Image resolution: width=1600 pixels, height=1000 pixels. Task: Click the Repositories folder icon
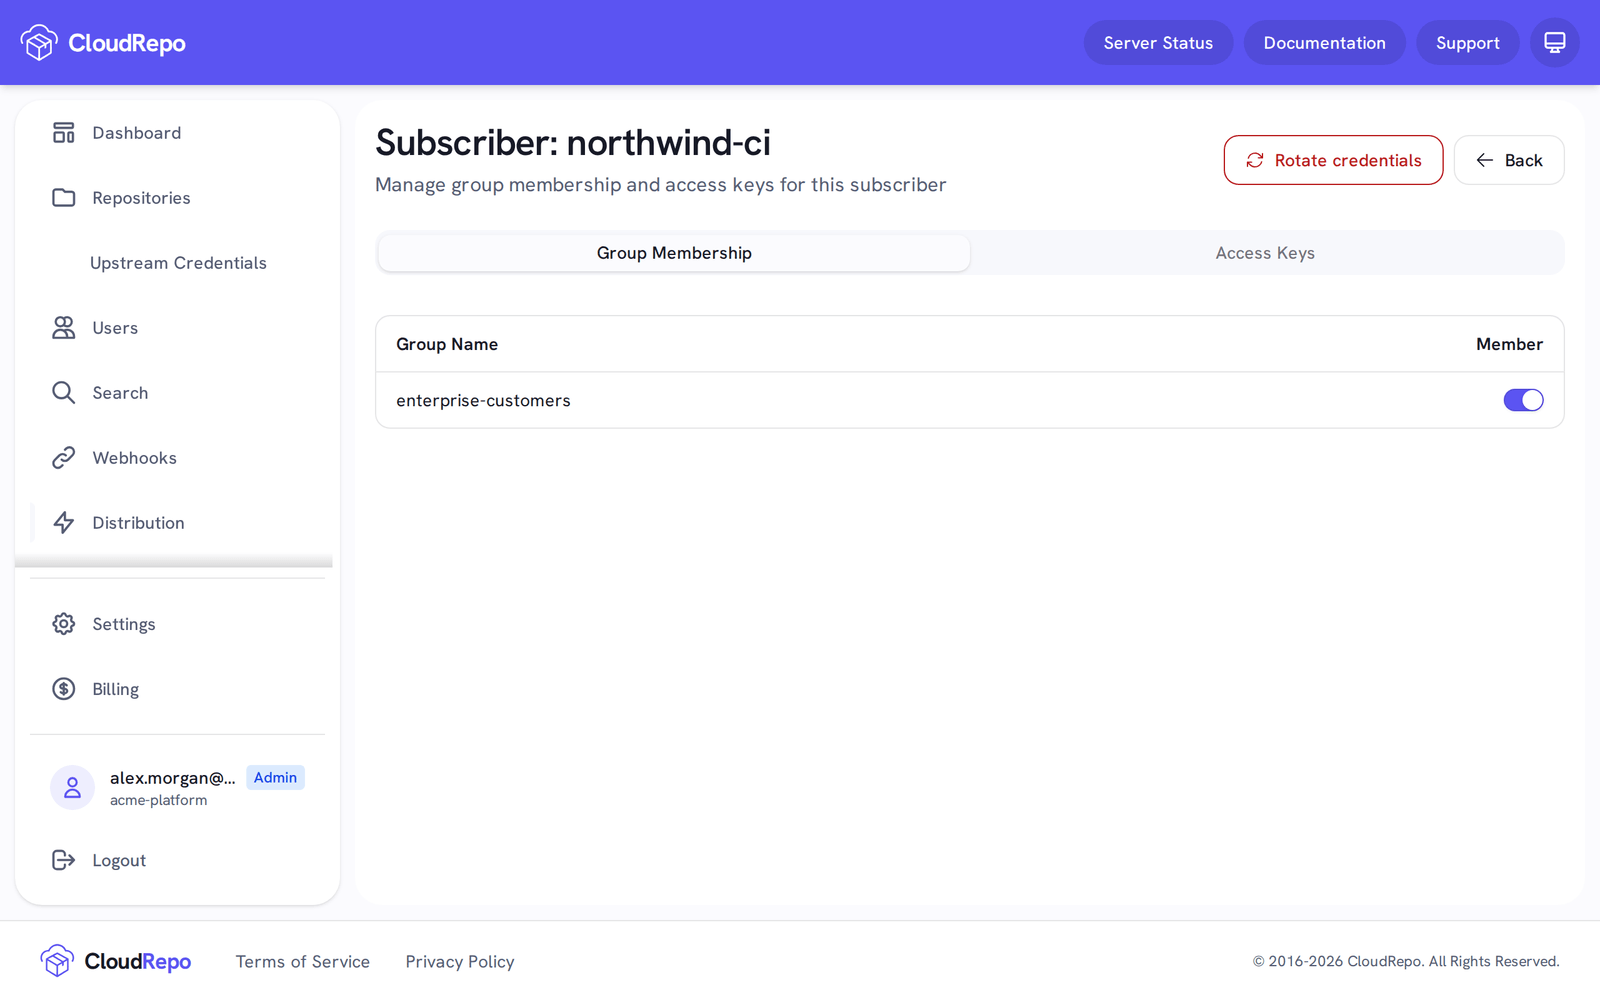click(64, 198)
